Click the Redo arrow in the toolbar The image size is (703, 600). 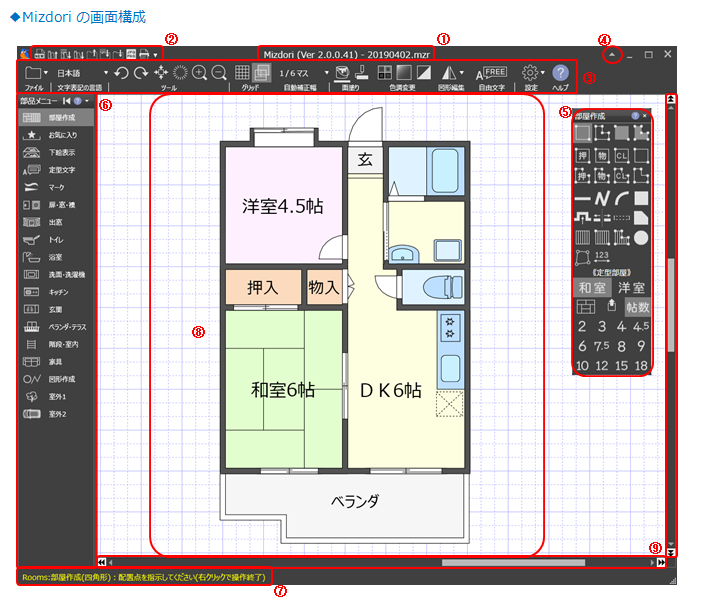click(x=141, y=72)
